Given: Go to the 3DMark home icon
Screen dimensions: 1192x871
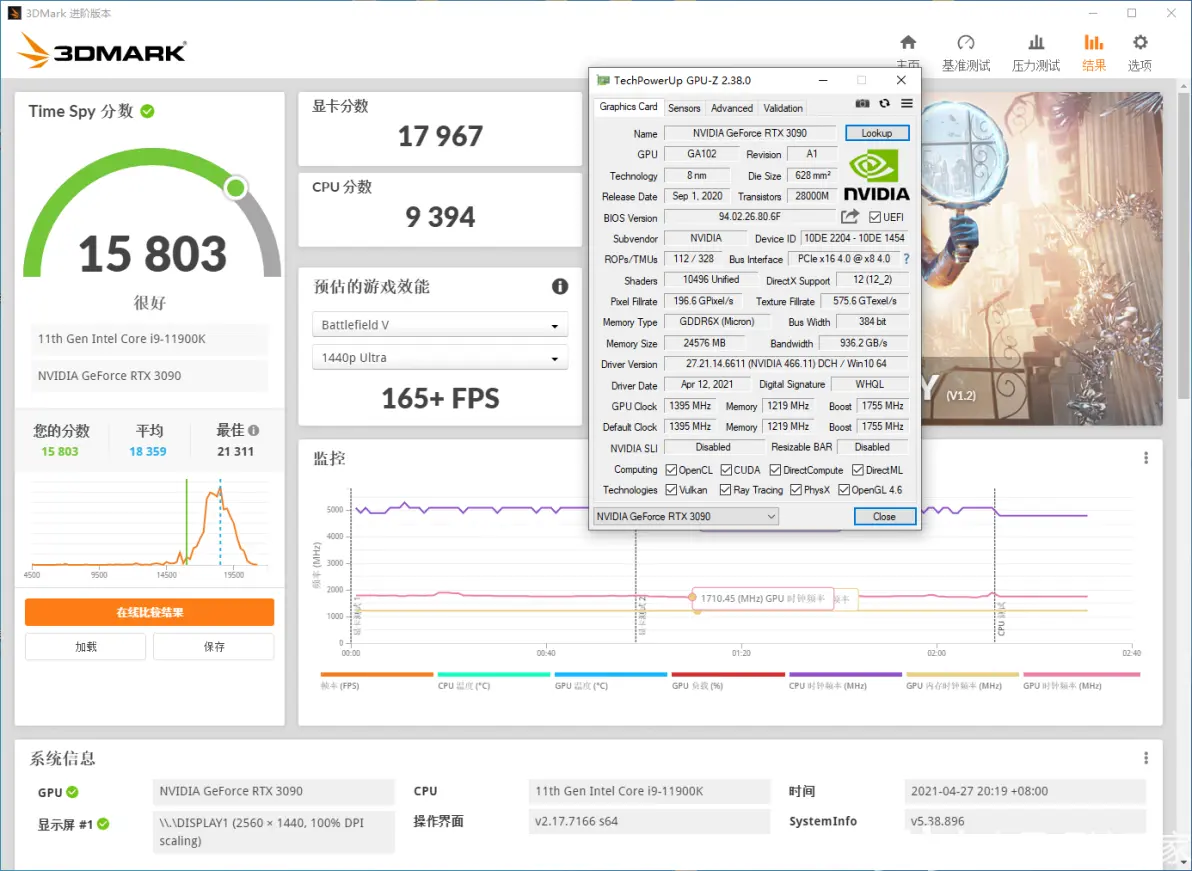Looking at the screenshot, I should pyautogui.click(x=908, y=43).
